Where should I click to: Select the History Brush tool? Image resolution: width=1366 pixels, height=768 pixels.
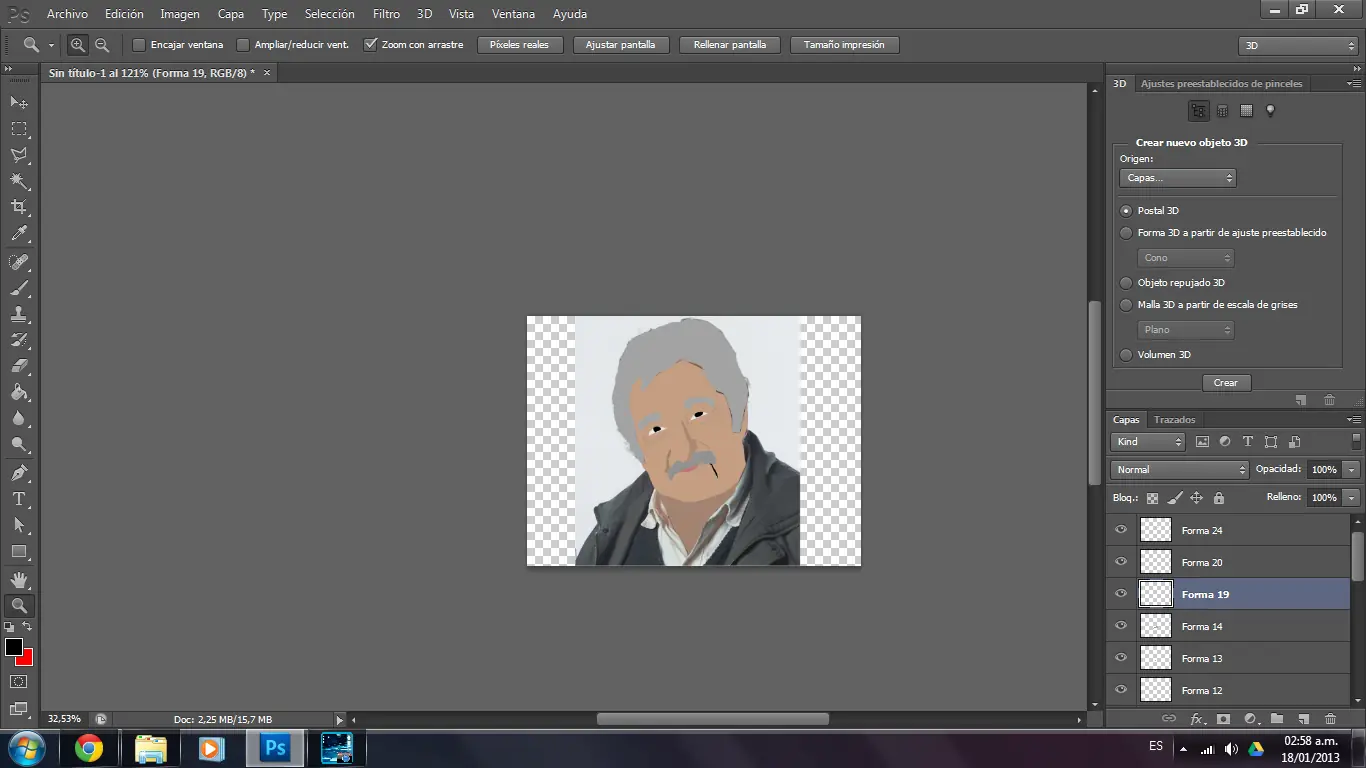point(19,340)
